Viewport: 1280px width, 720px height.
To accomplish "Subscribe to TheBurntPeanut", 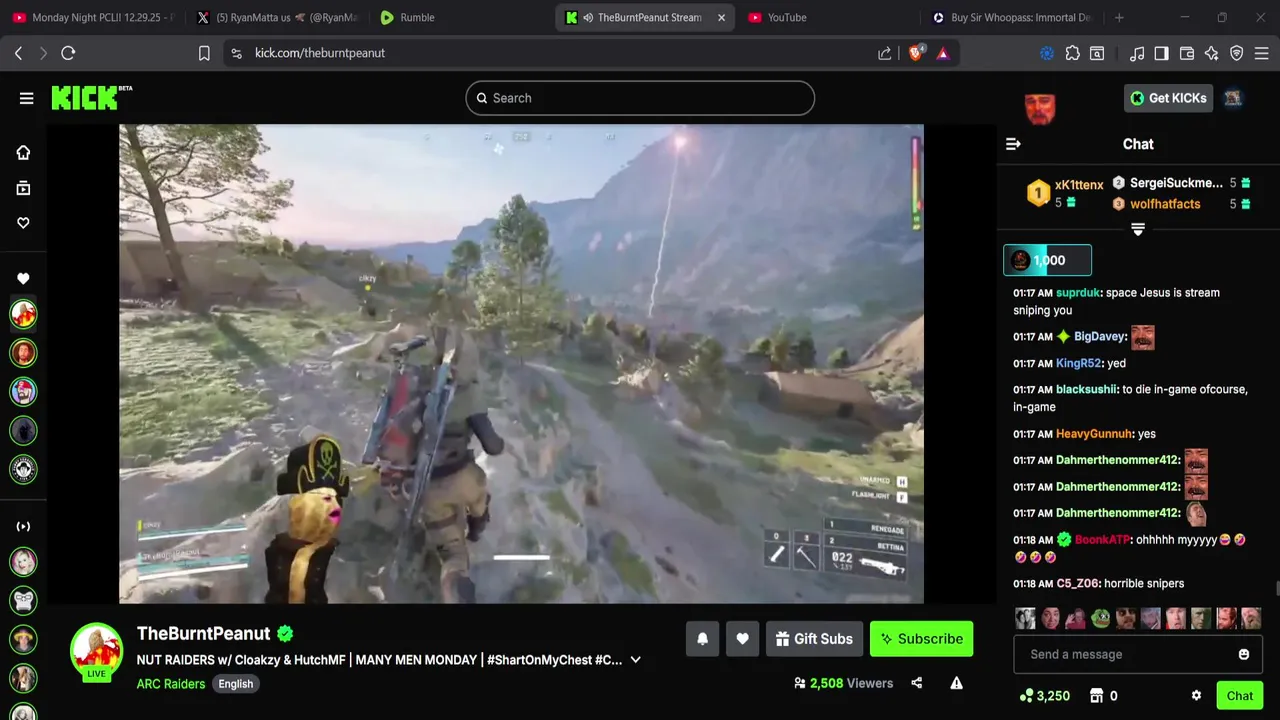I will (x=921, y=639).
